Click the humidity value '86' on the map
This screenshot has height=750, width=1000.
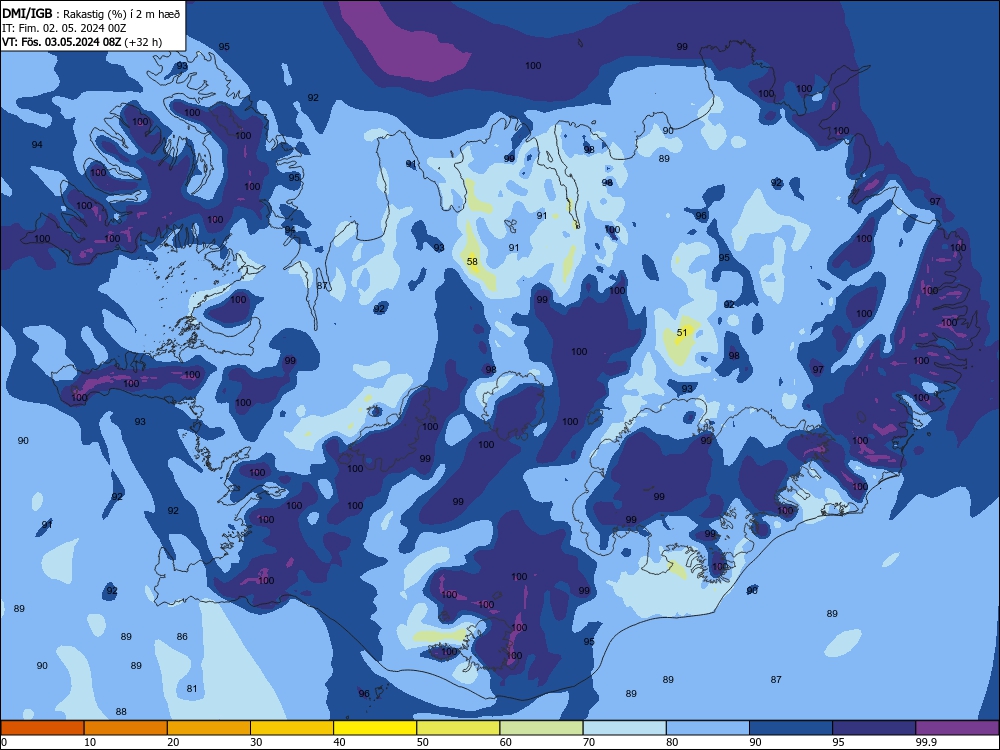pyautogui.click(x=182, y=636)
